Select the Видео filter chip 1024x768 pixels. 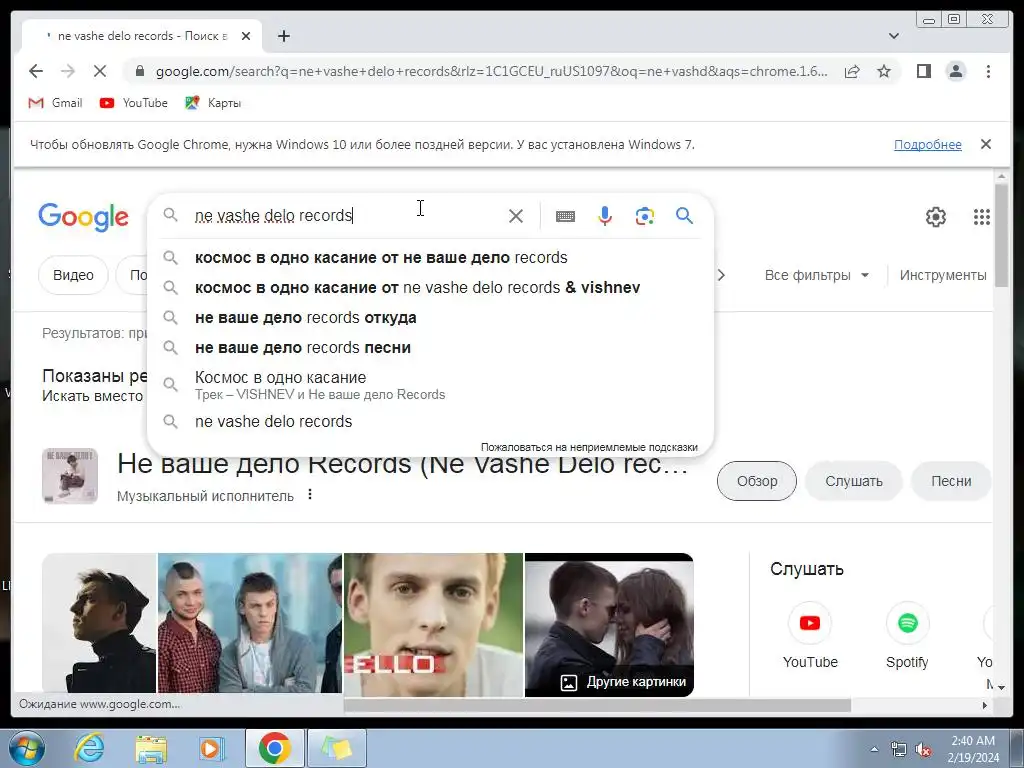click(x=73, y=275)
